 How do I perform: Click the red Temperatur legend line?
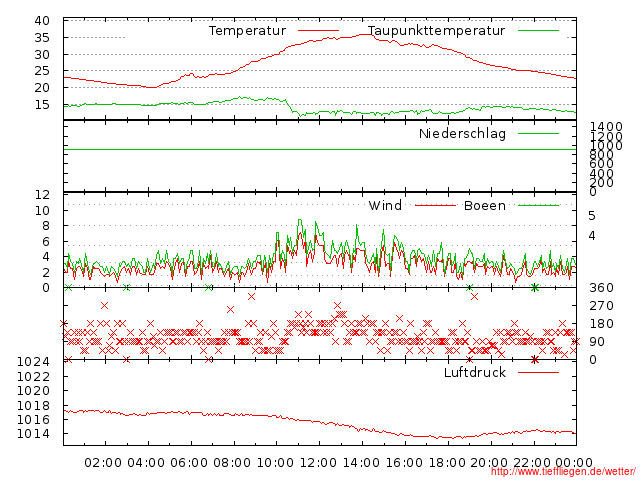tap(319, 31)
